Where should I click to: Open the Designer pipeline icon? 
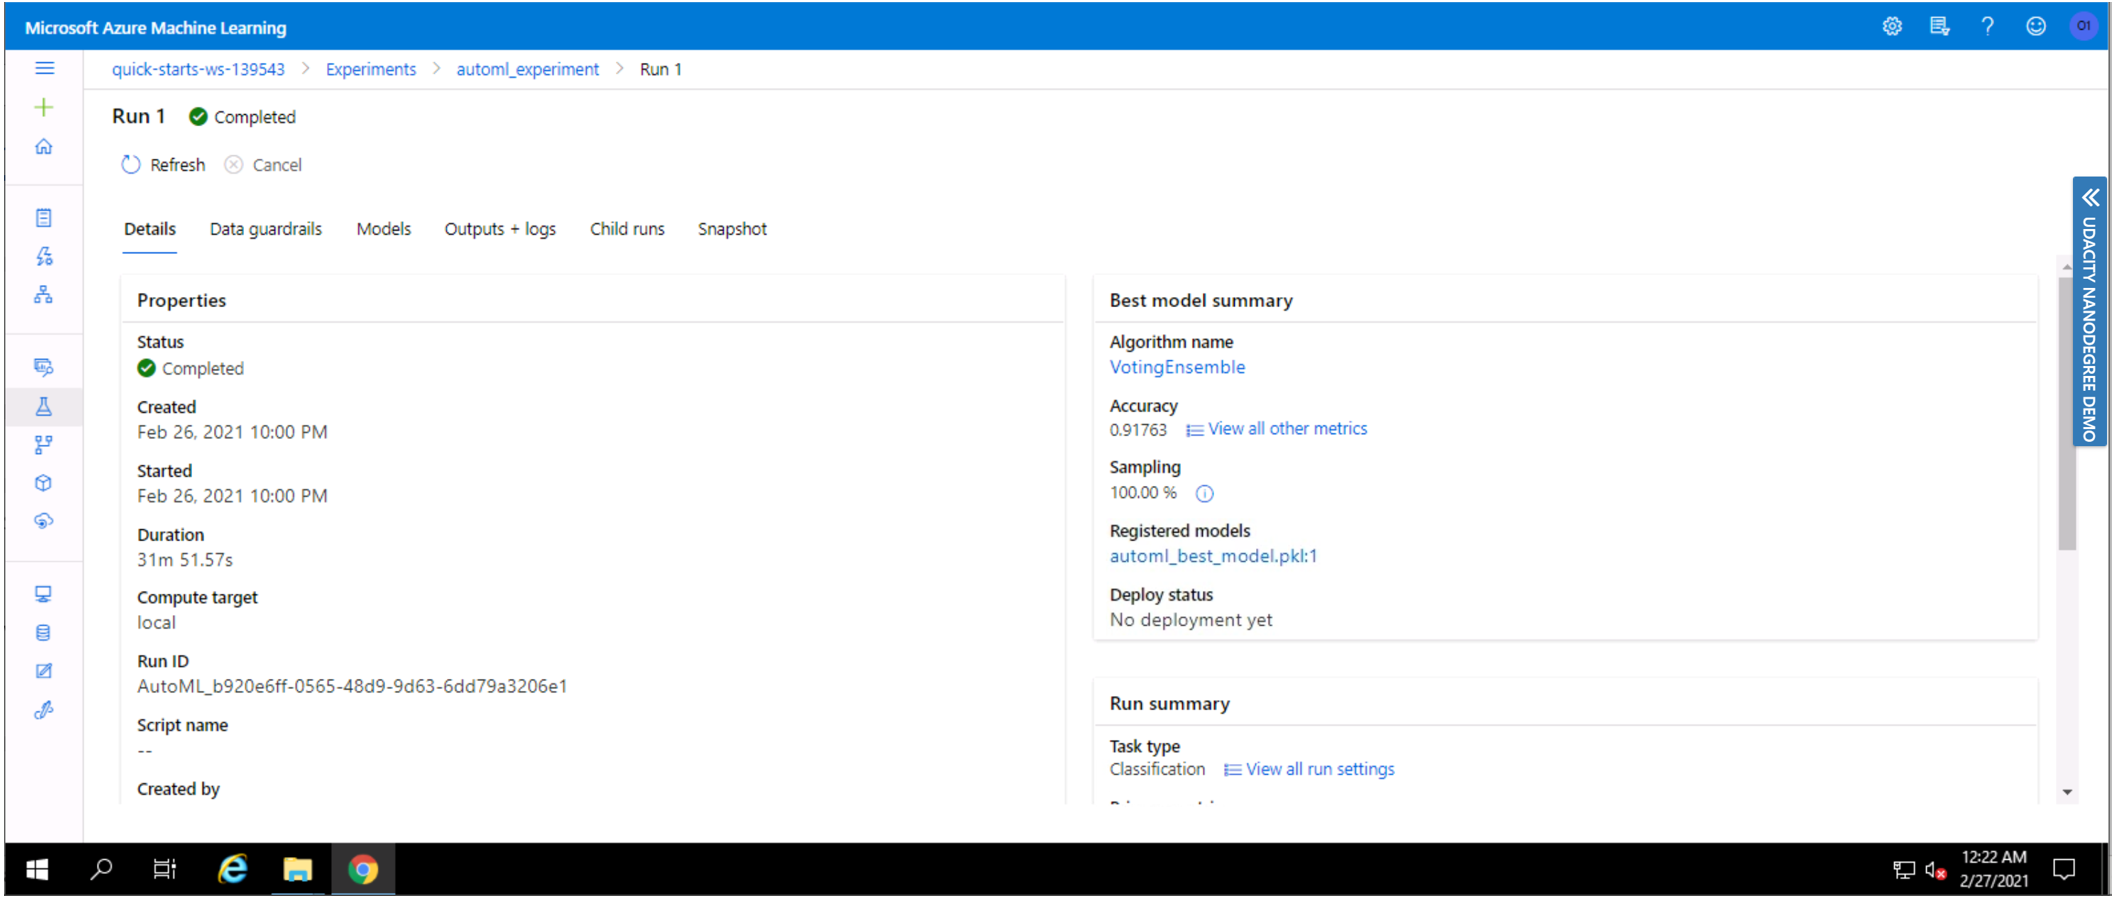tap(44, 294)
